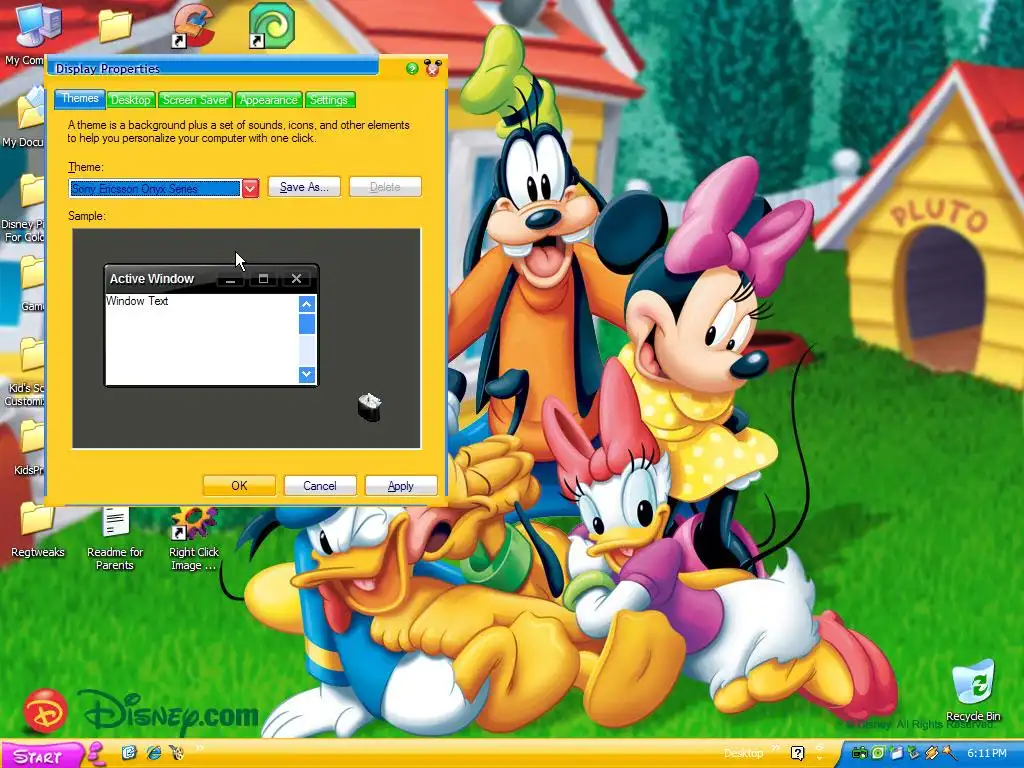Image resolution: width=1024 pixels, height=768 pixels.
Task: Click the OK button
Action: [x=239, y=485]
